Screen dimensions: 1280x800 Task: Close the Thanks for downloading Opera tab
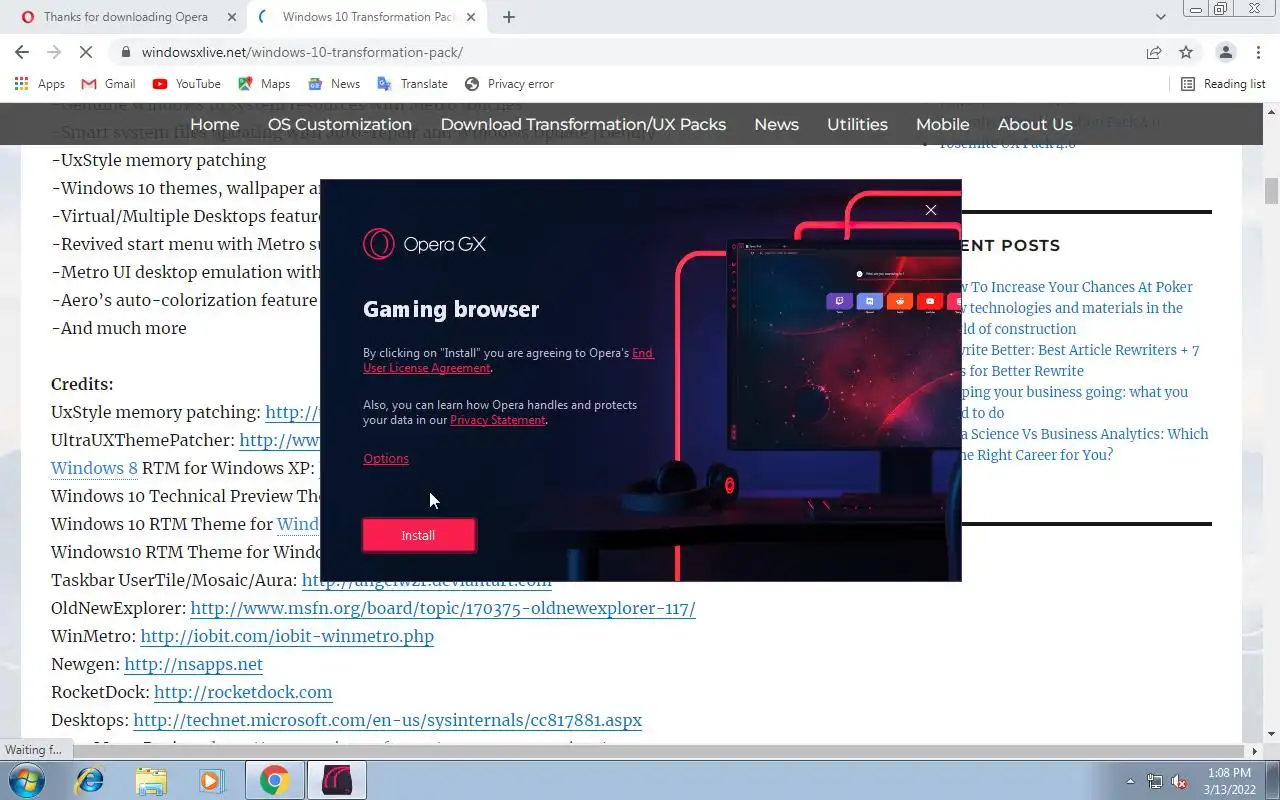click(x=231, y=17)
